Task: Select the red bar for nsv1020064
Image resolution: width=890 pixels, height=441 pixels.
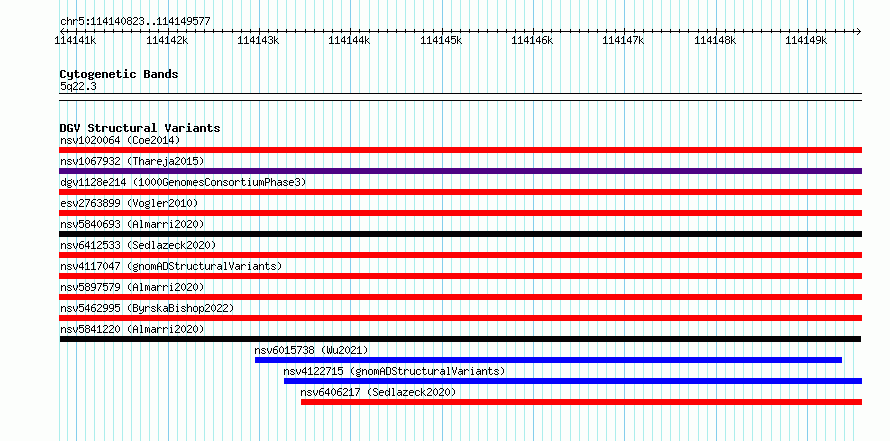Action: 460,150
